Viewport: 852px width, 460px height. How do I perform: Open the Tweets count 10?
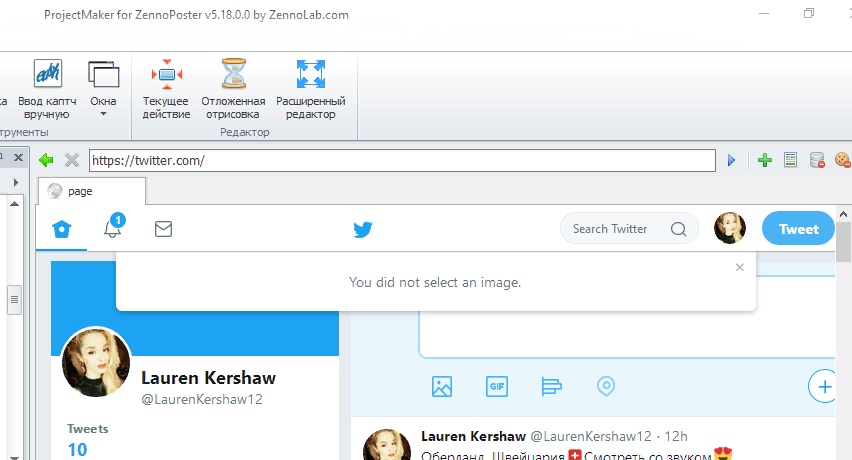[x=77, y=450]
